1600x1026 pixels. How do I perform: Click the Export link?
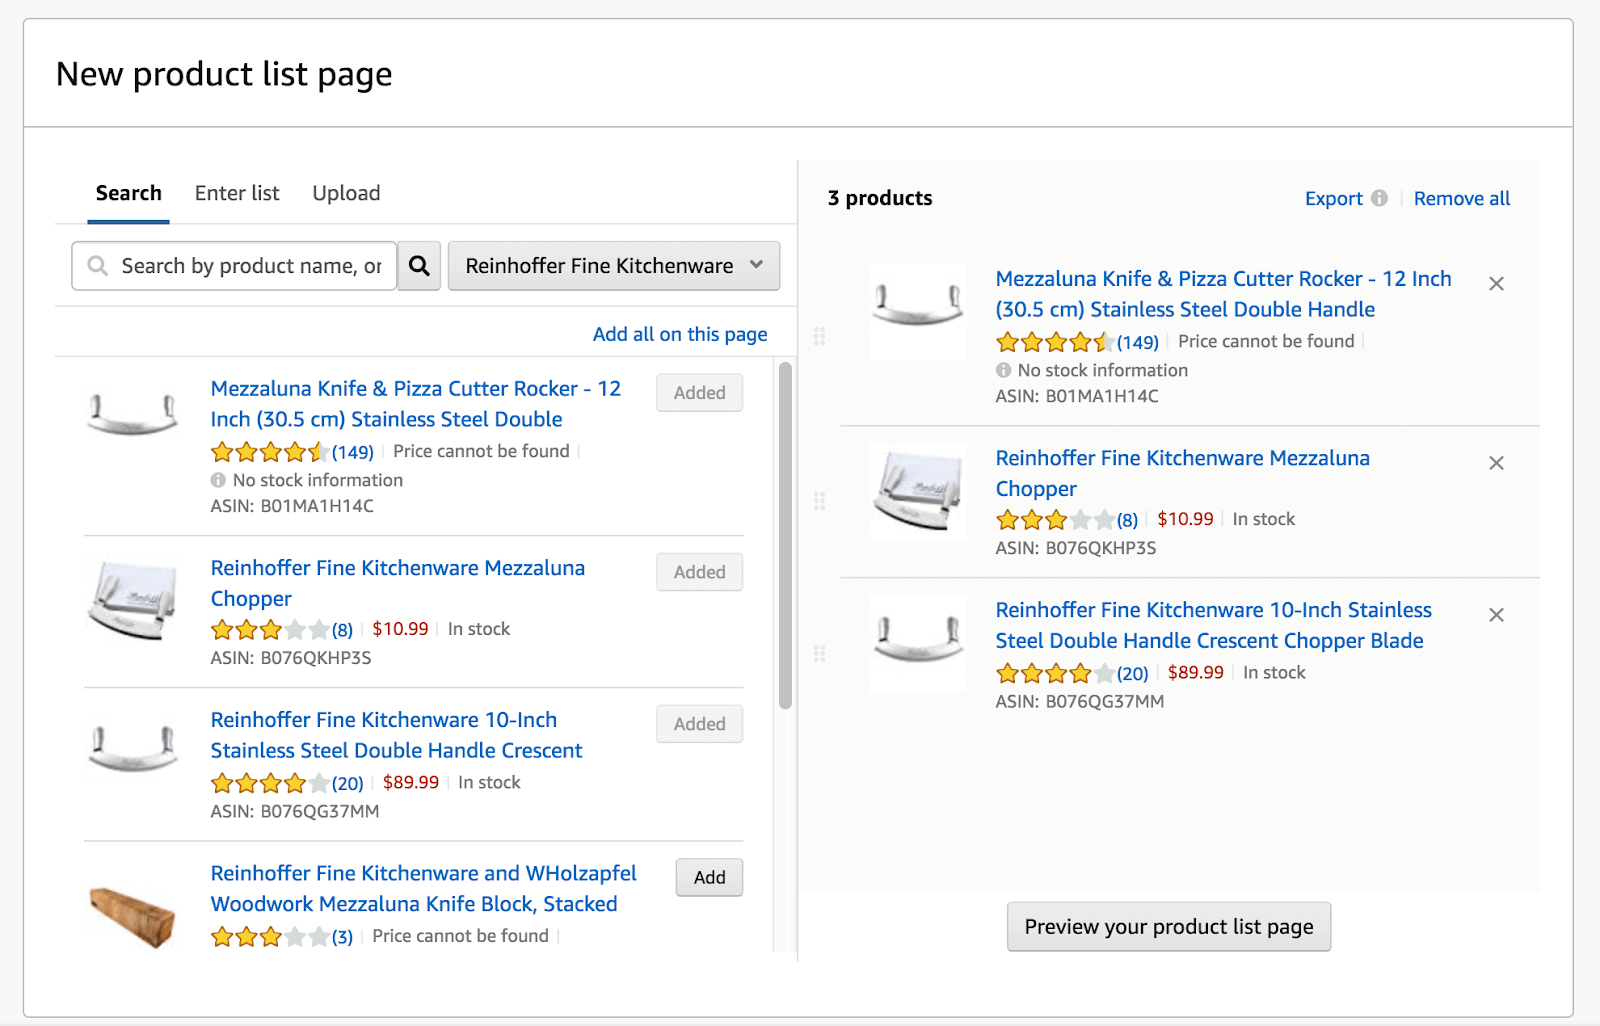coord(1333,198)
